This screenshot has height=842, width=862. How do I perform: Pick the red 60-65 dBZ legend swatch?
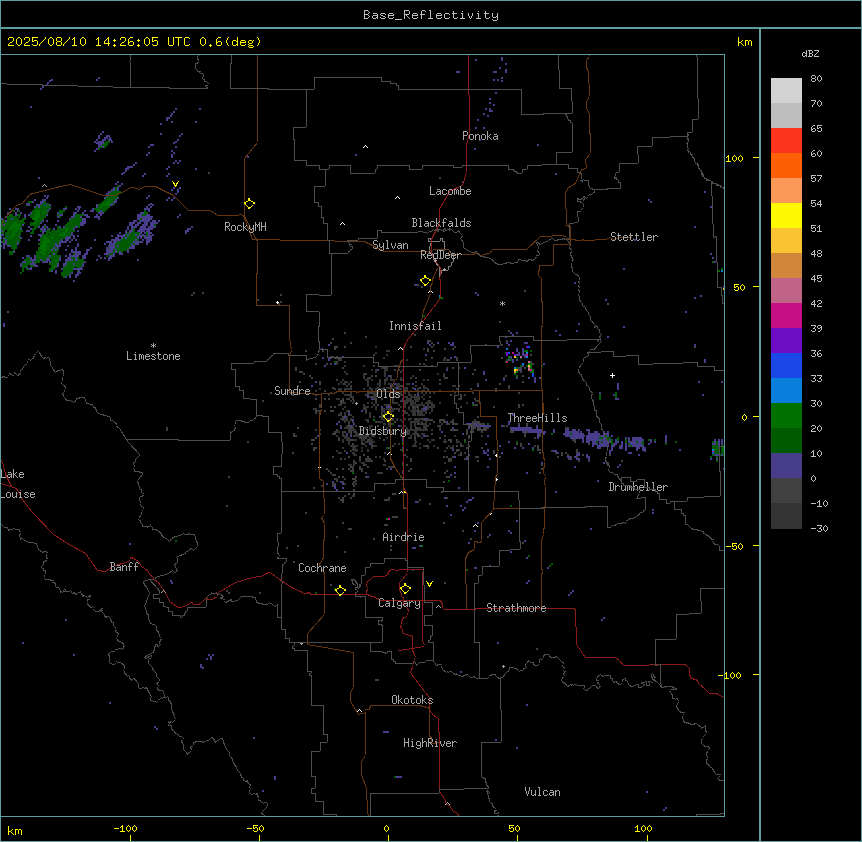coord(786,140)
